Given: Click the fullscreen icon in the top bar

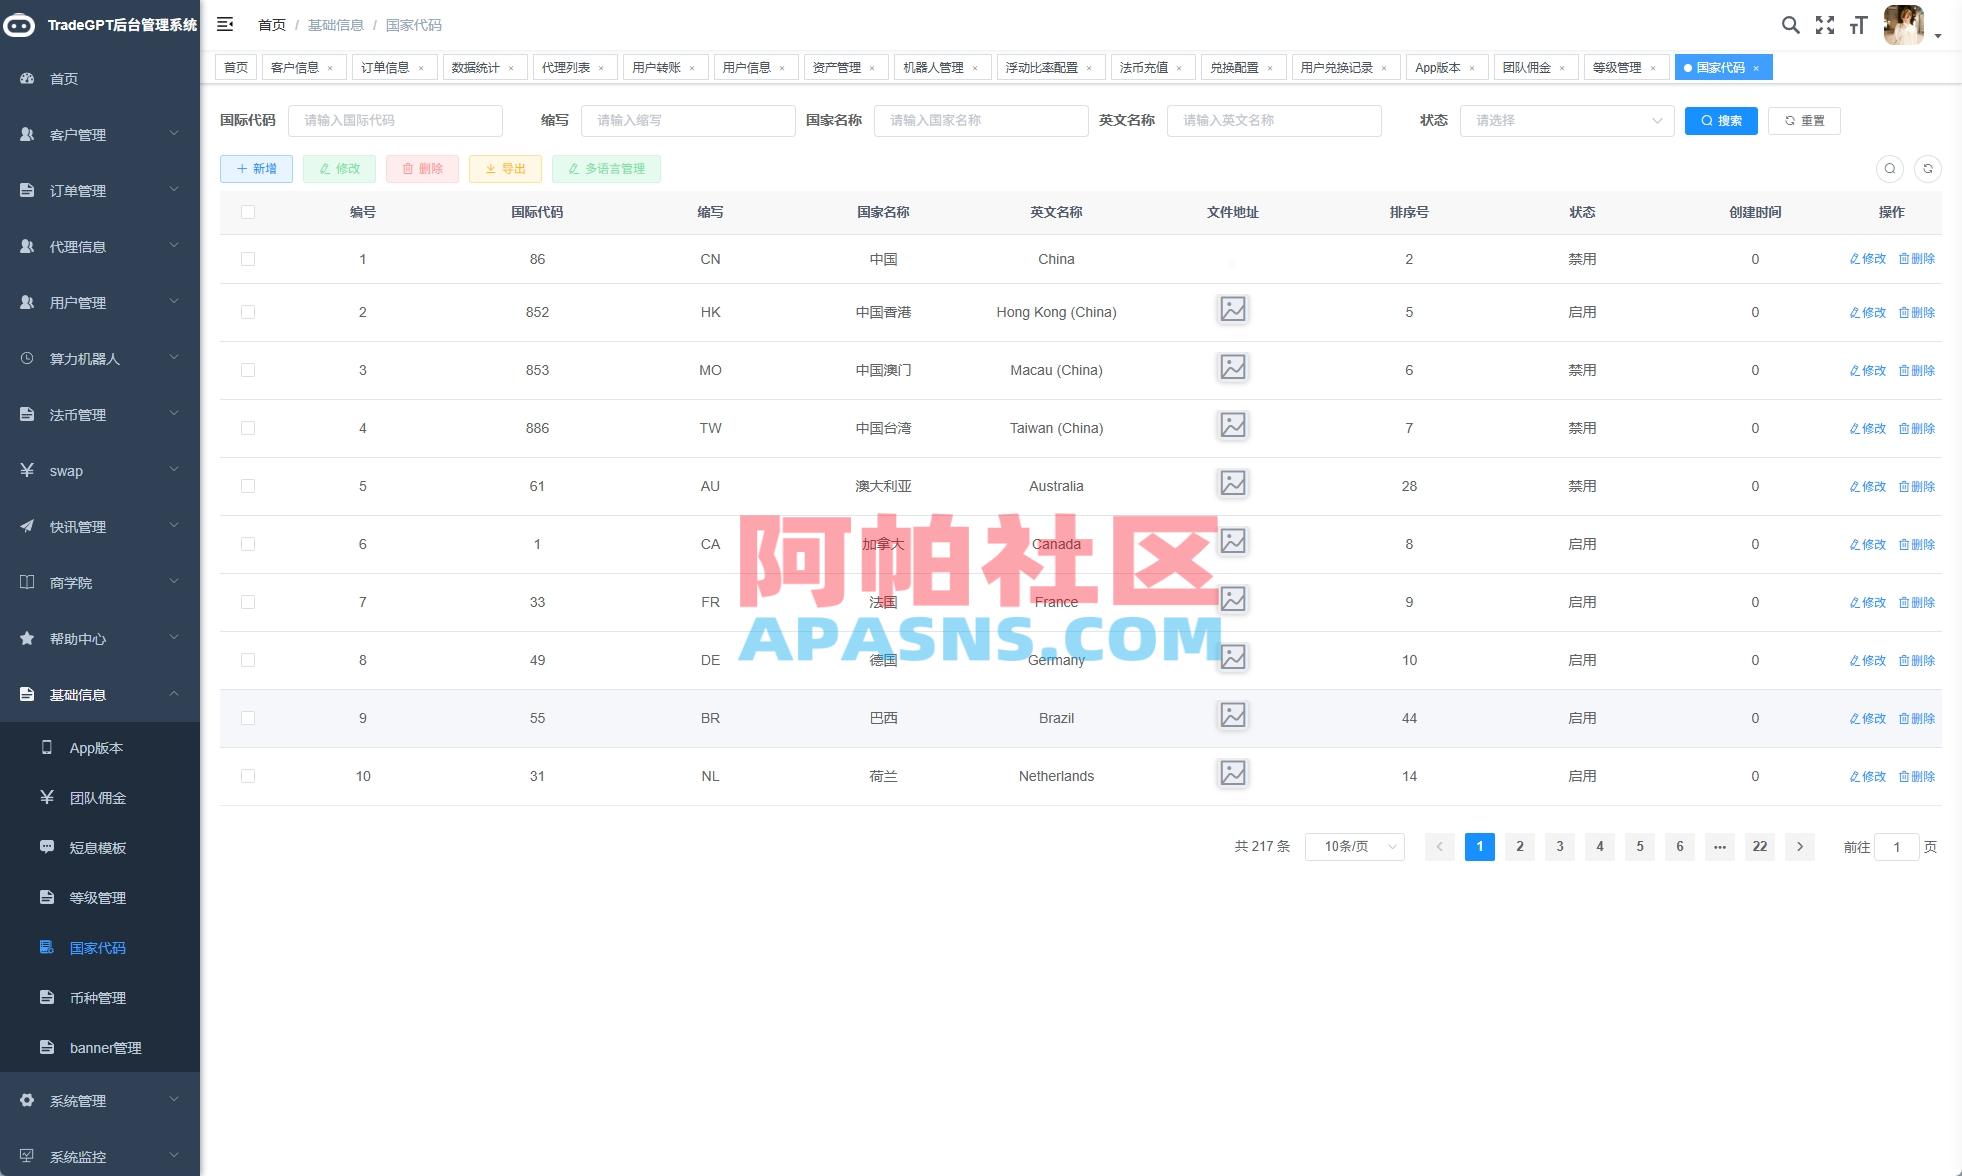Looking at the screenshot, I should [x=1825, y=24].
